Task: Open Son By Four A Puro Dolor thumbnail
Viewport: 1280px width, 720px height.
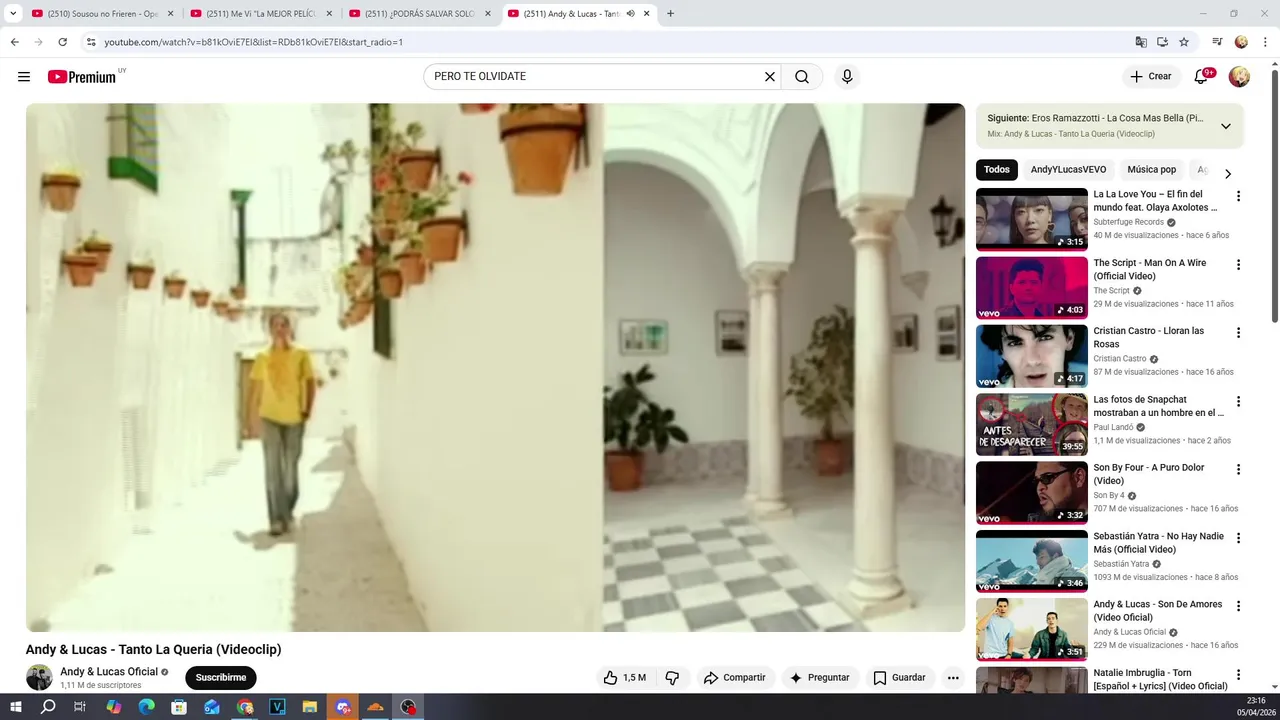Action: tap(1032, 493)
